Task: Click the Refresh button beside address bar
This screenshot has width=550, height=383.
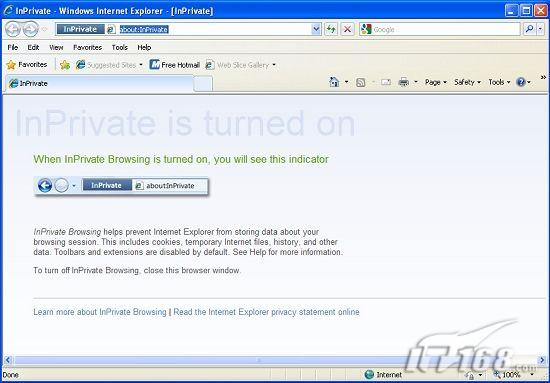Action: (x=330, y=29)
